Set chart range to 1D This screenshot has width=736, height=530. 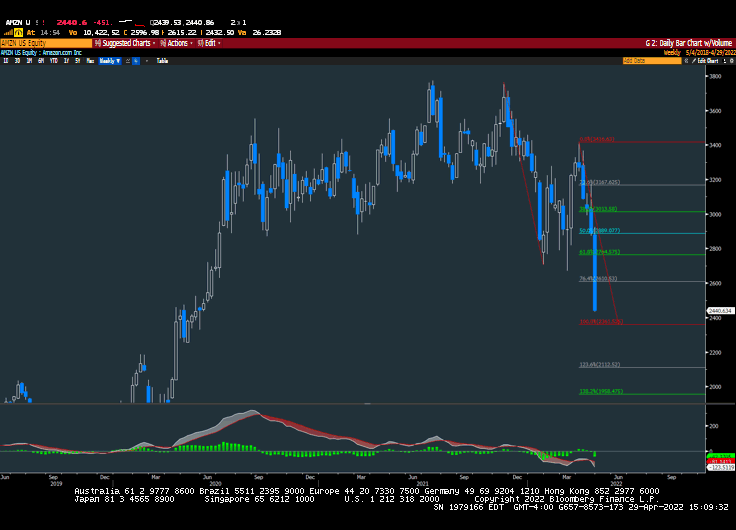(6, 61)
